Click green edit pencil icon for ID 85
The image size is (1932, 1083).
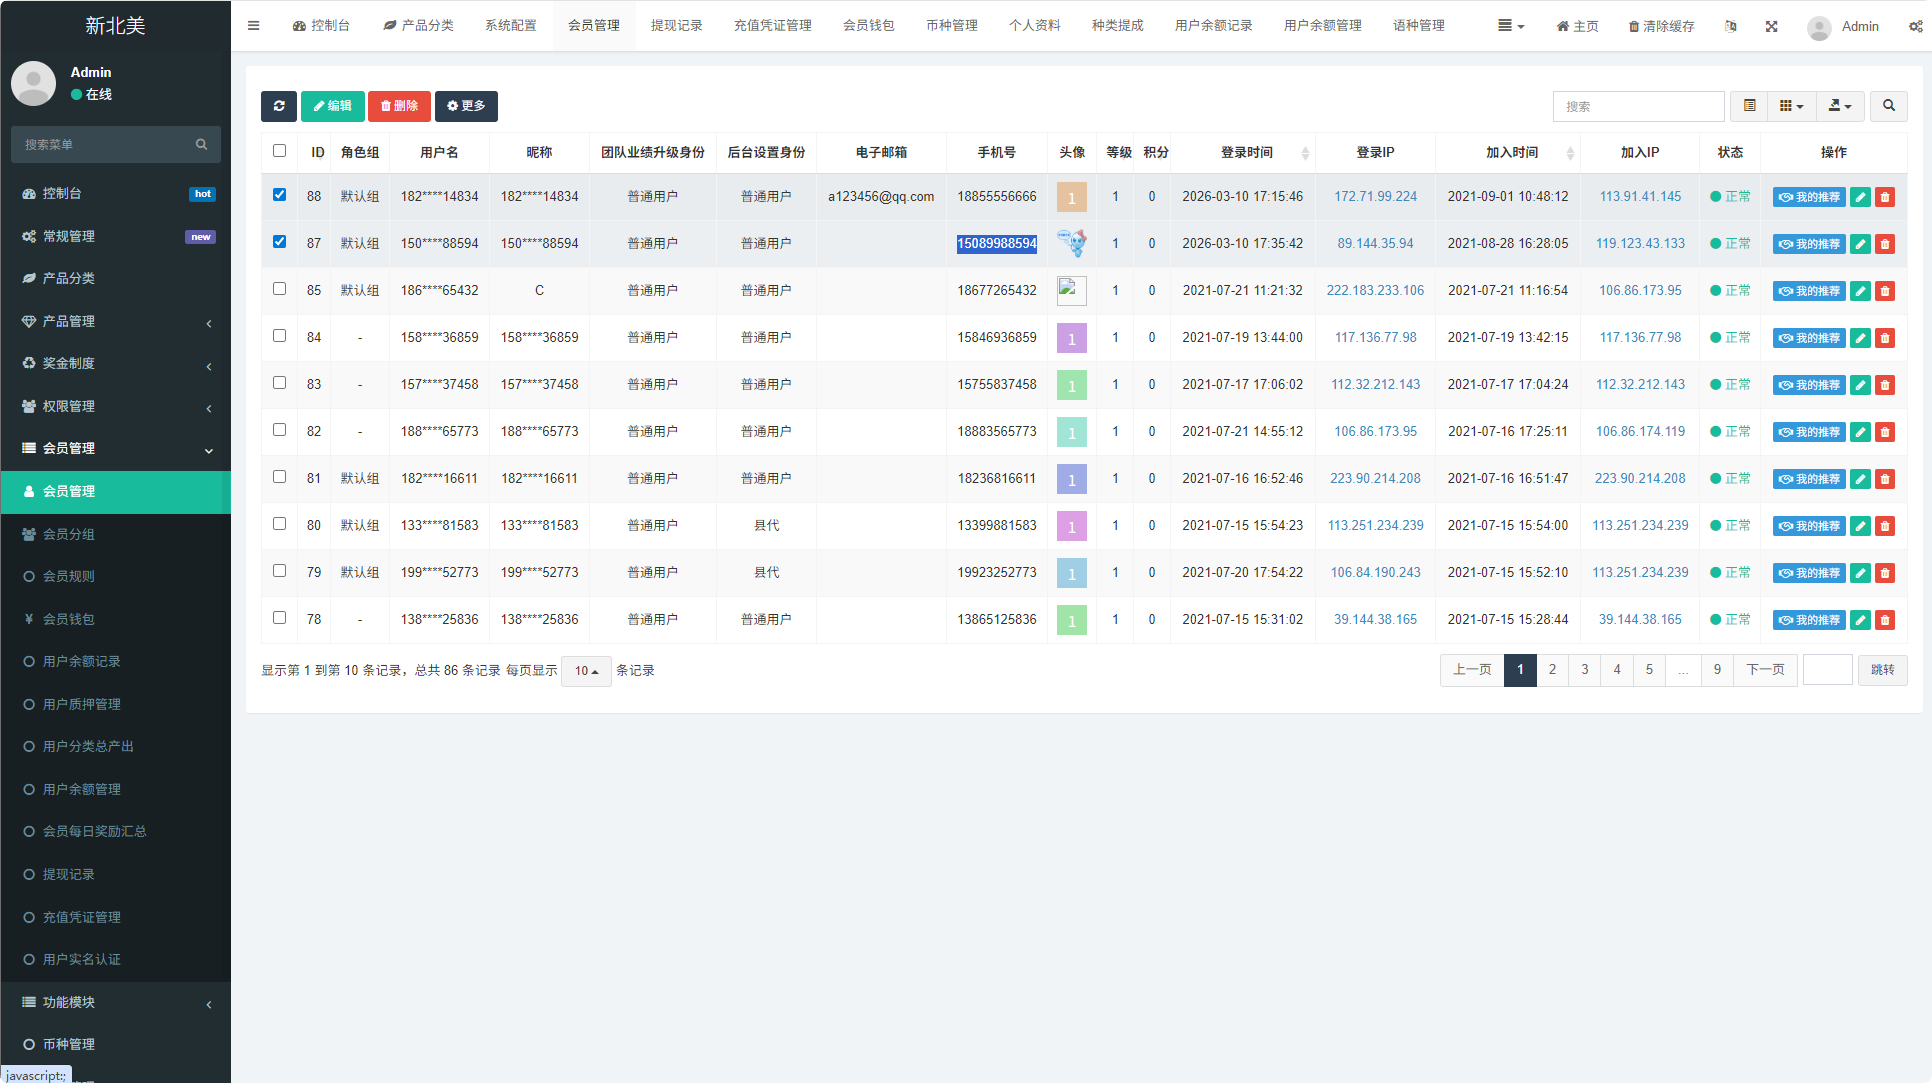click(1859, 291)
